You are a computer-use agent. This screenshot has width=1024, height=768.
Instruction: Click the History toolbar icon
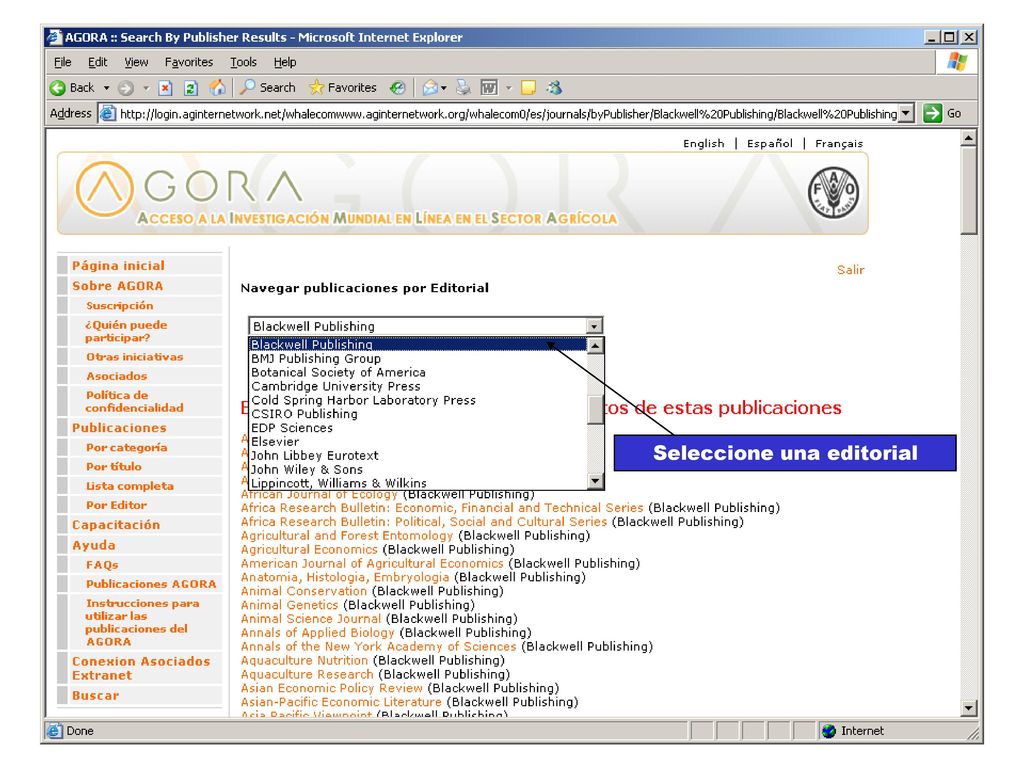tap(397, 88)
